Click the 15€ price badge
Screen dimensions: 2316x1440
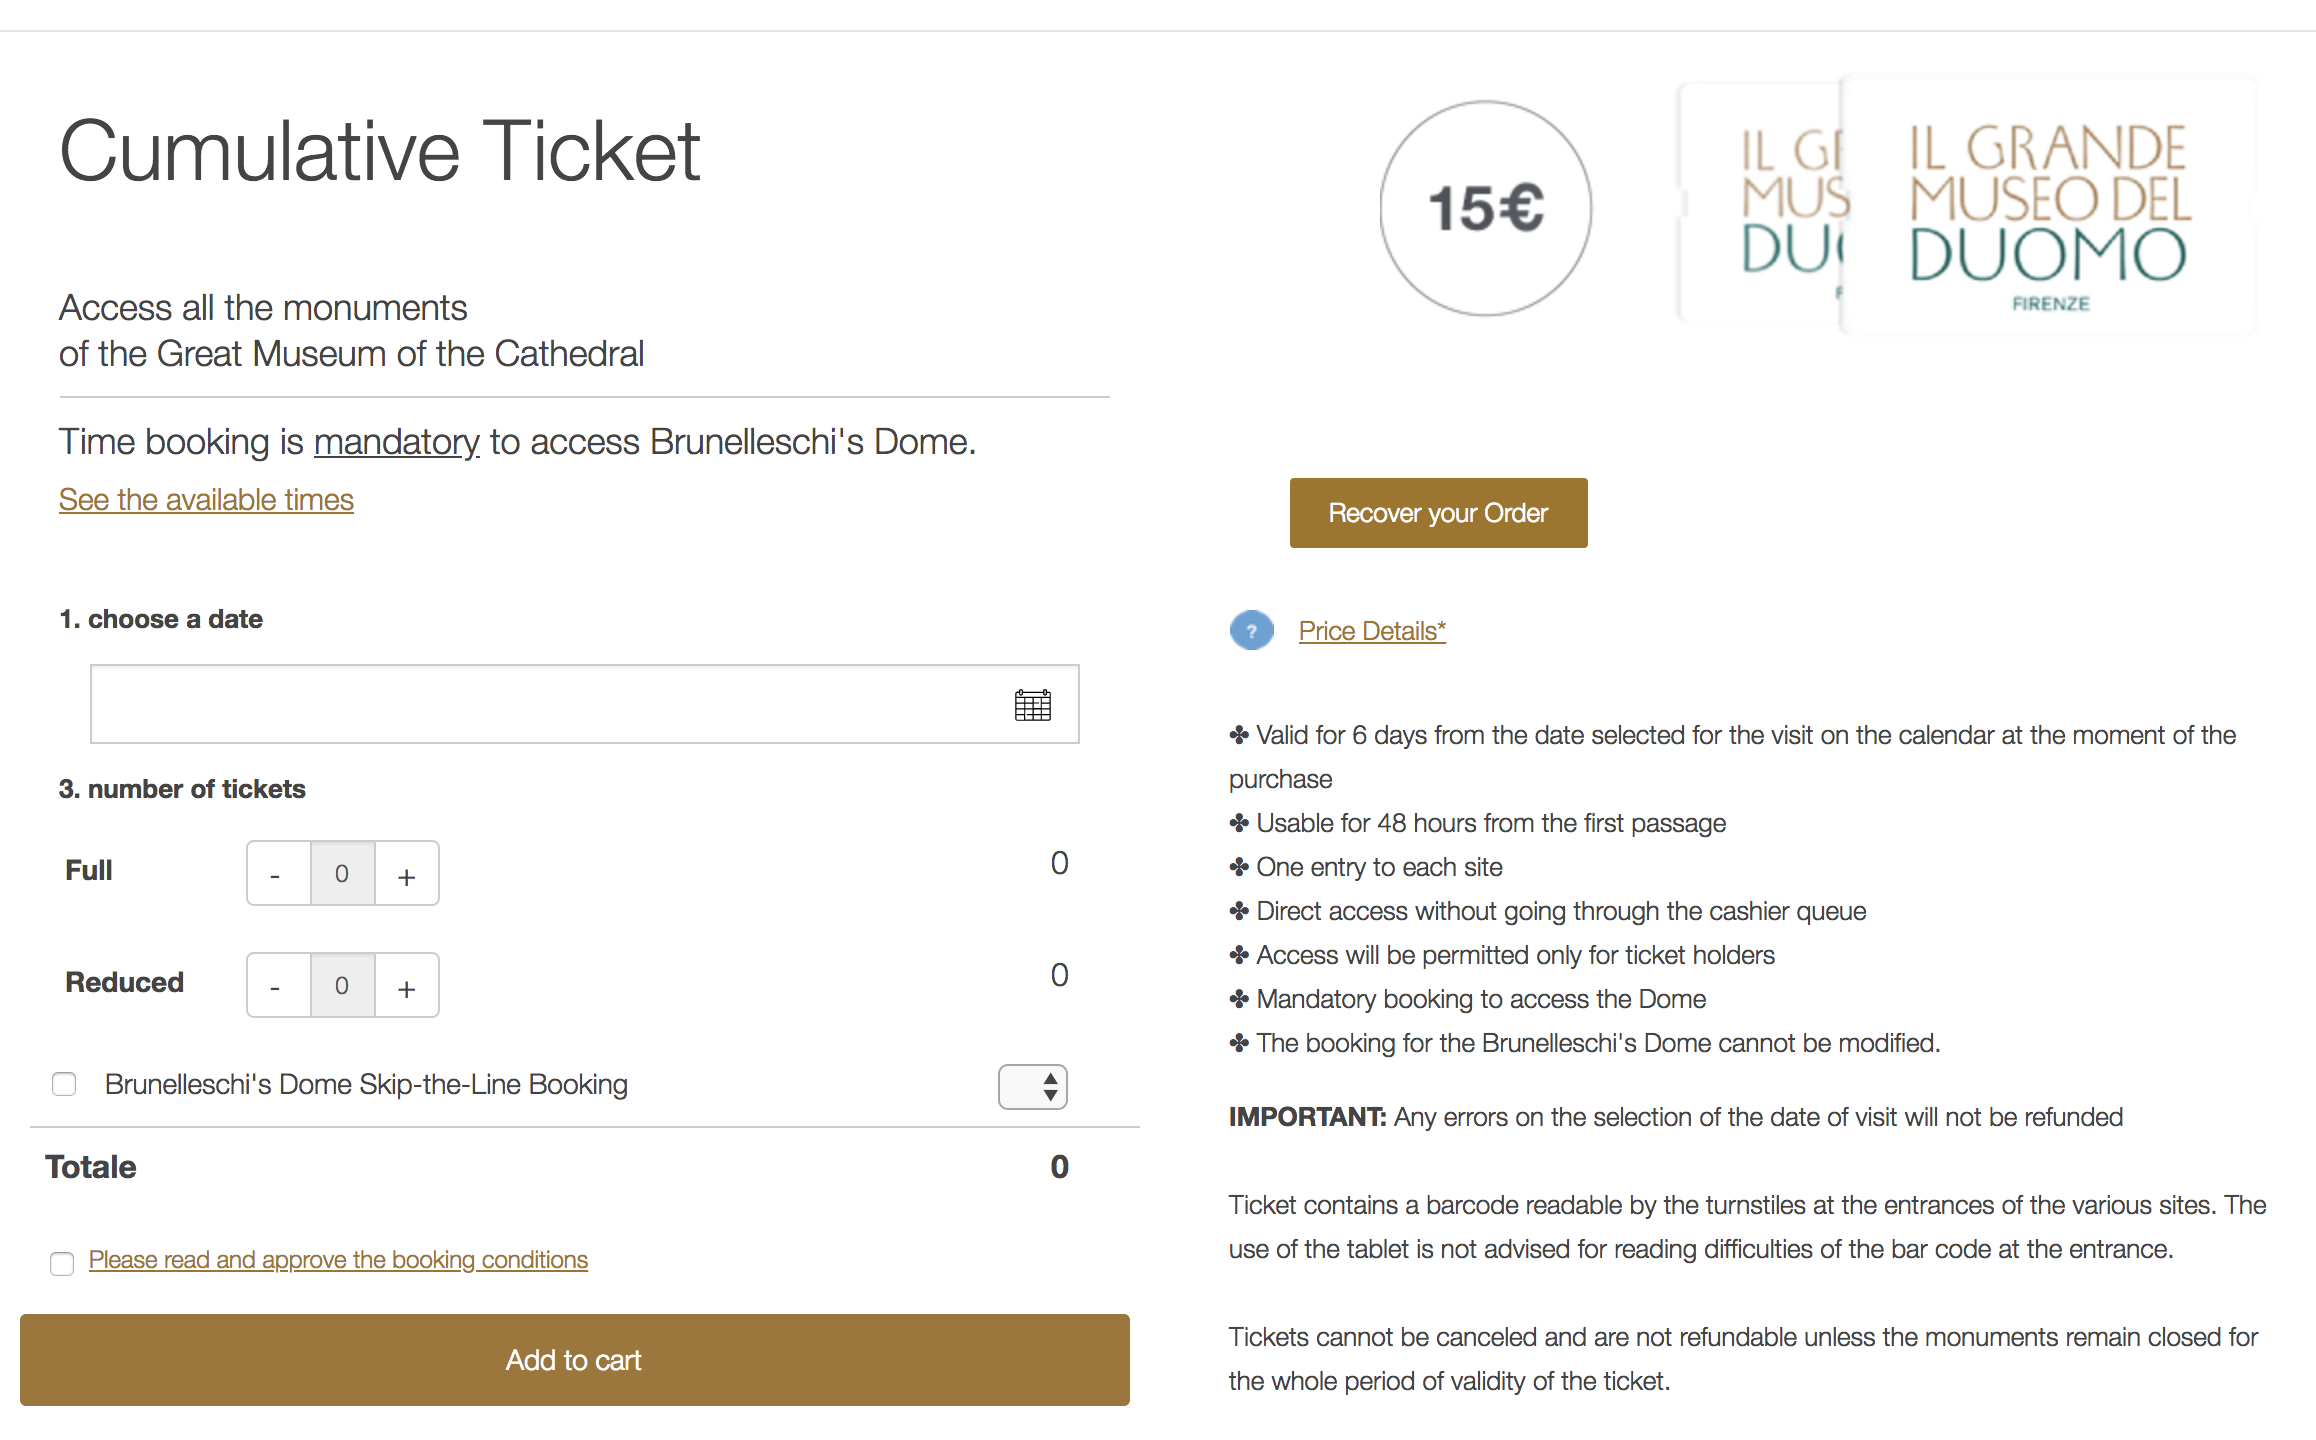[x=1486, y=208]
